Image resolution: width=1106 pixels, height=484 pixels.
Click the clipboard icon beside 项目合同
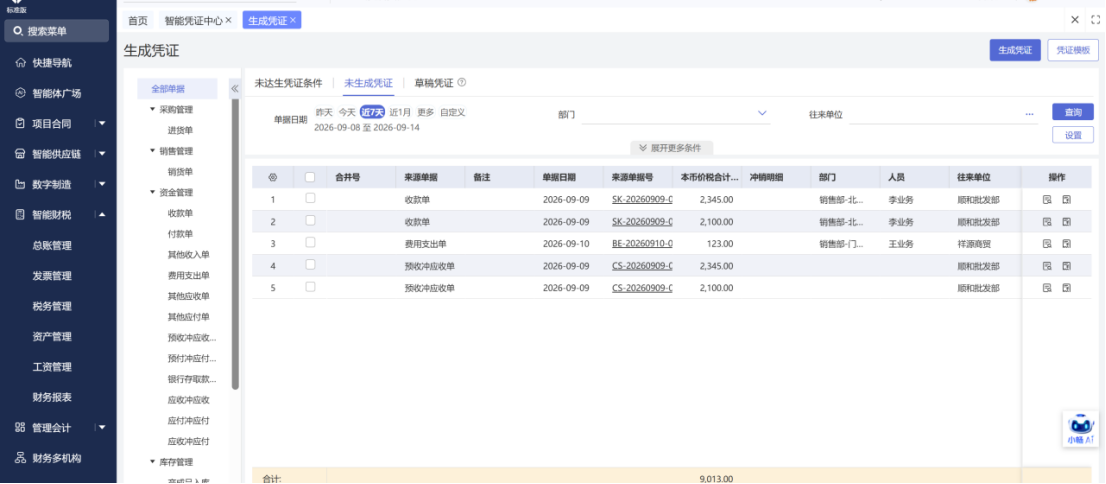point(20,123)
